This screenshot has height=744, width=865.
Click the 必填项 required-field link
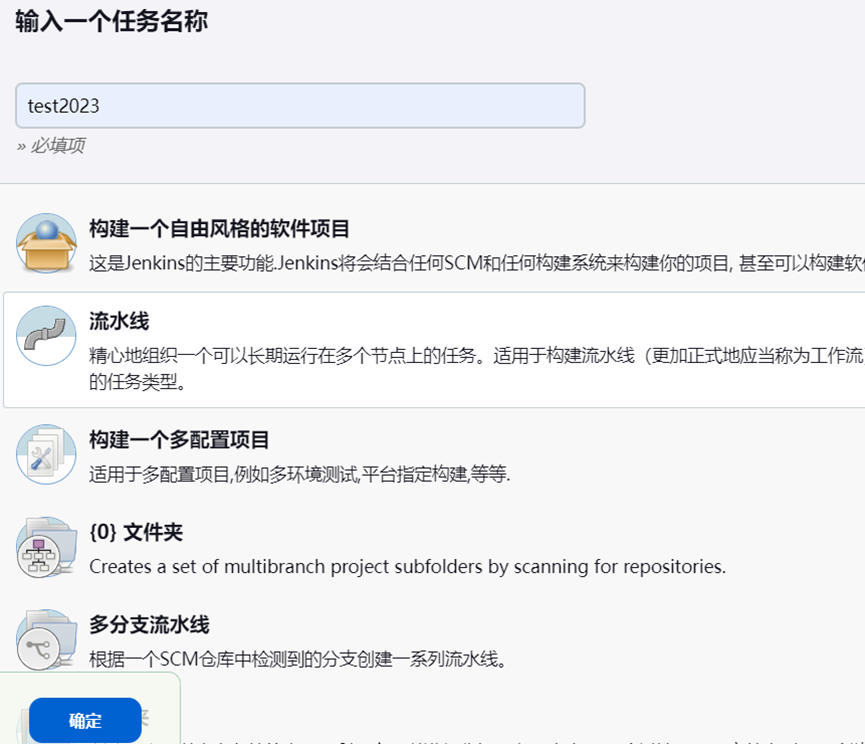coord(55,145)
